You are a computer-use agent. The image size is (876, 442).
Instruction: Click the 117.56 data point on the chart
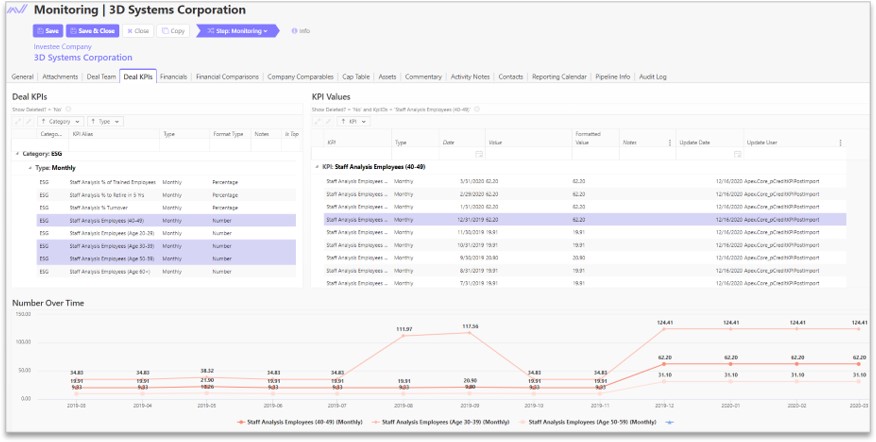(x=468, y=332)
